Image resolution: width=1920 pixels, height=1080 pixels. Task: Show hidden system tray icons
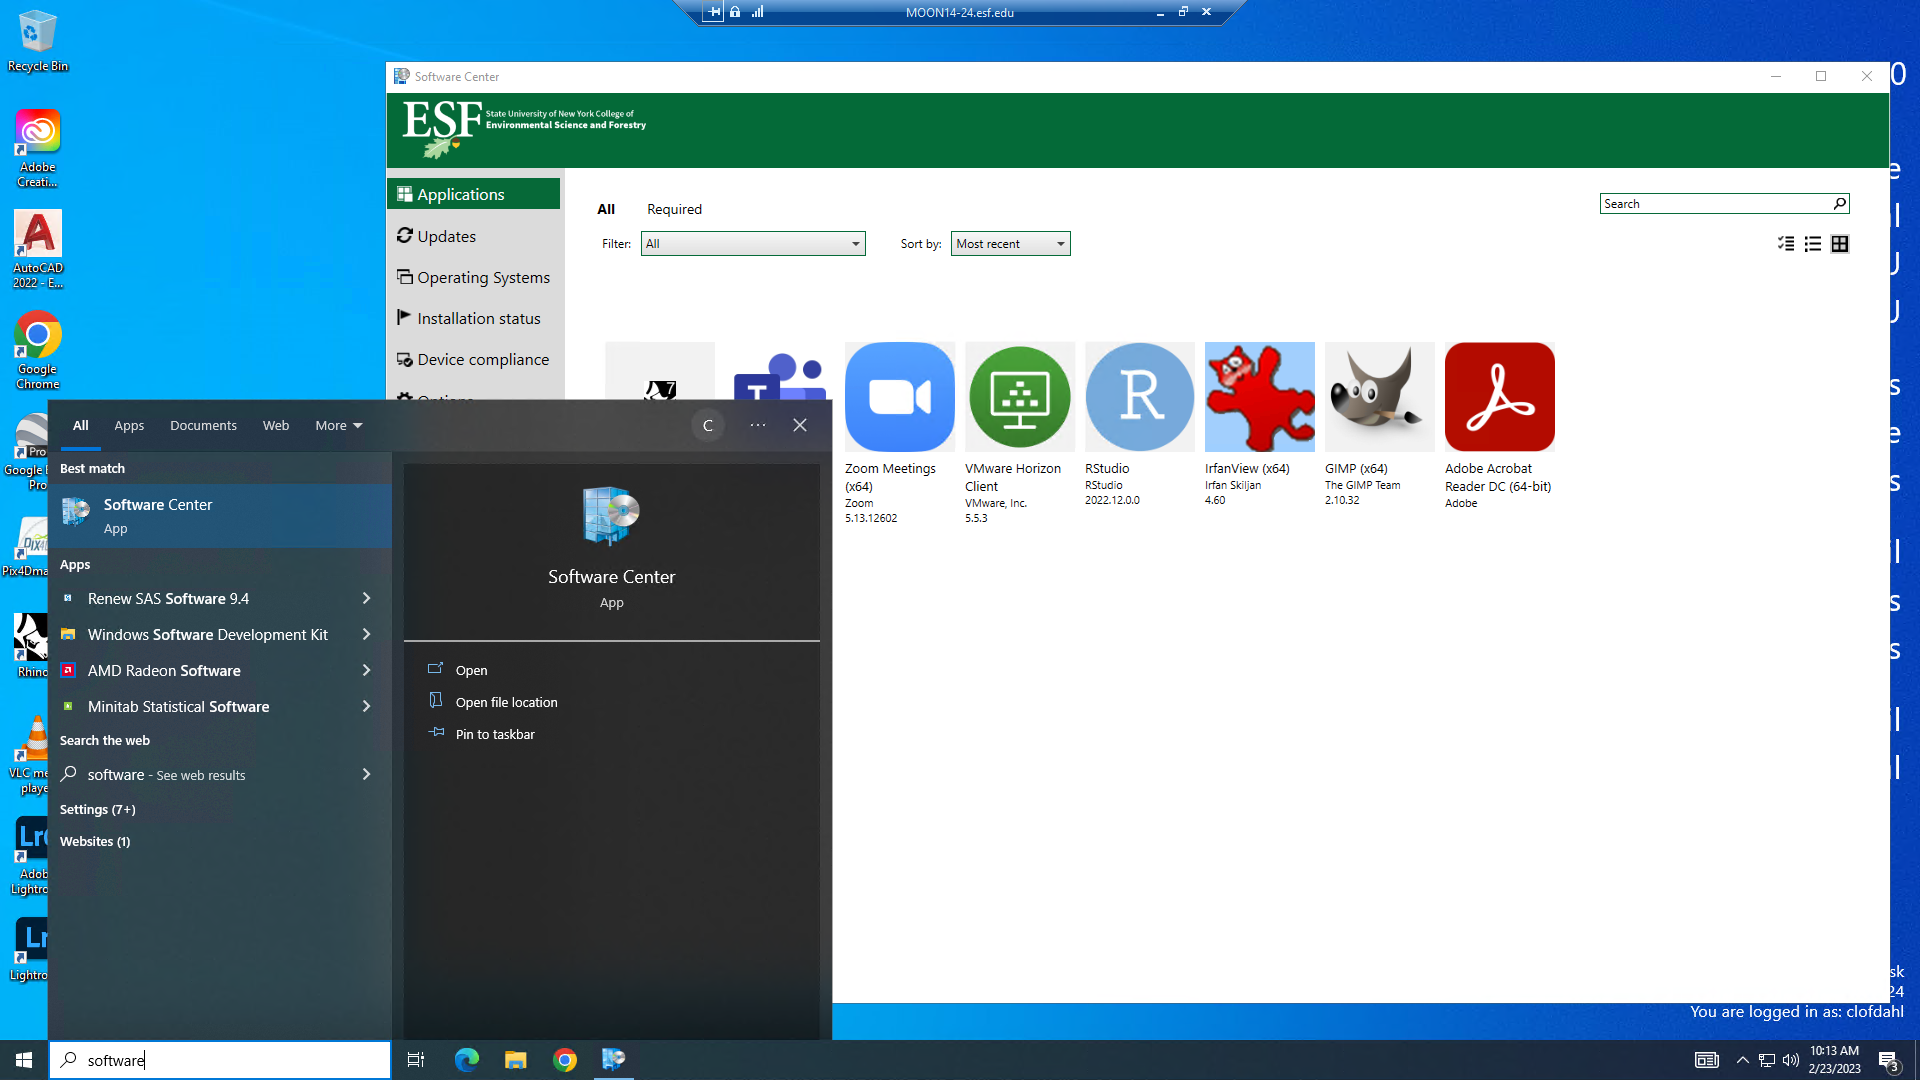1742,1060
